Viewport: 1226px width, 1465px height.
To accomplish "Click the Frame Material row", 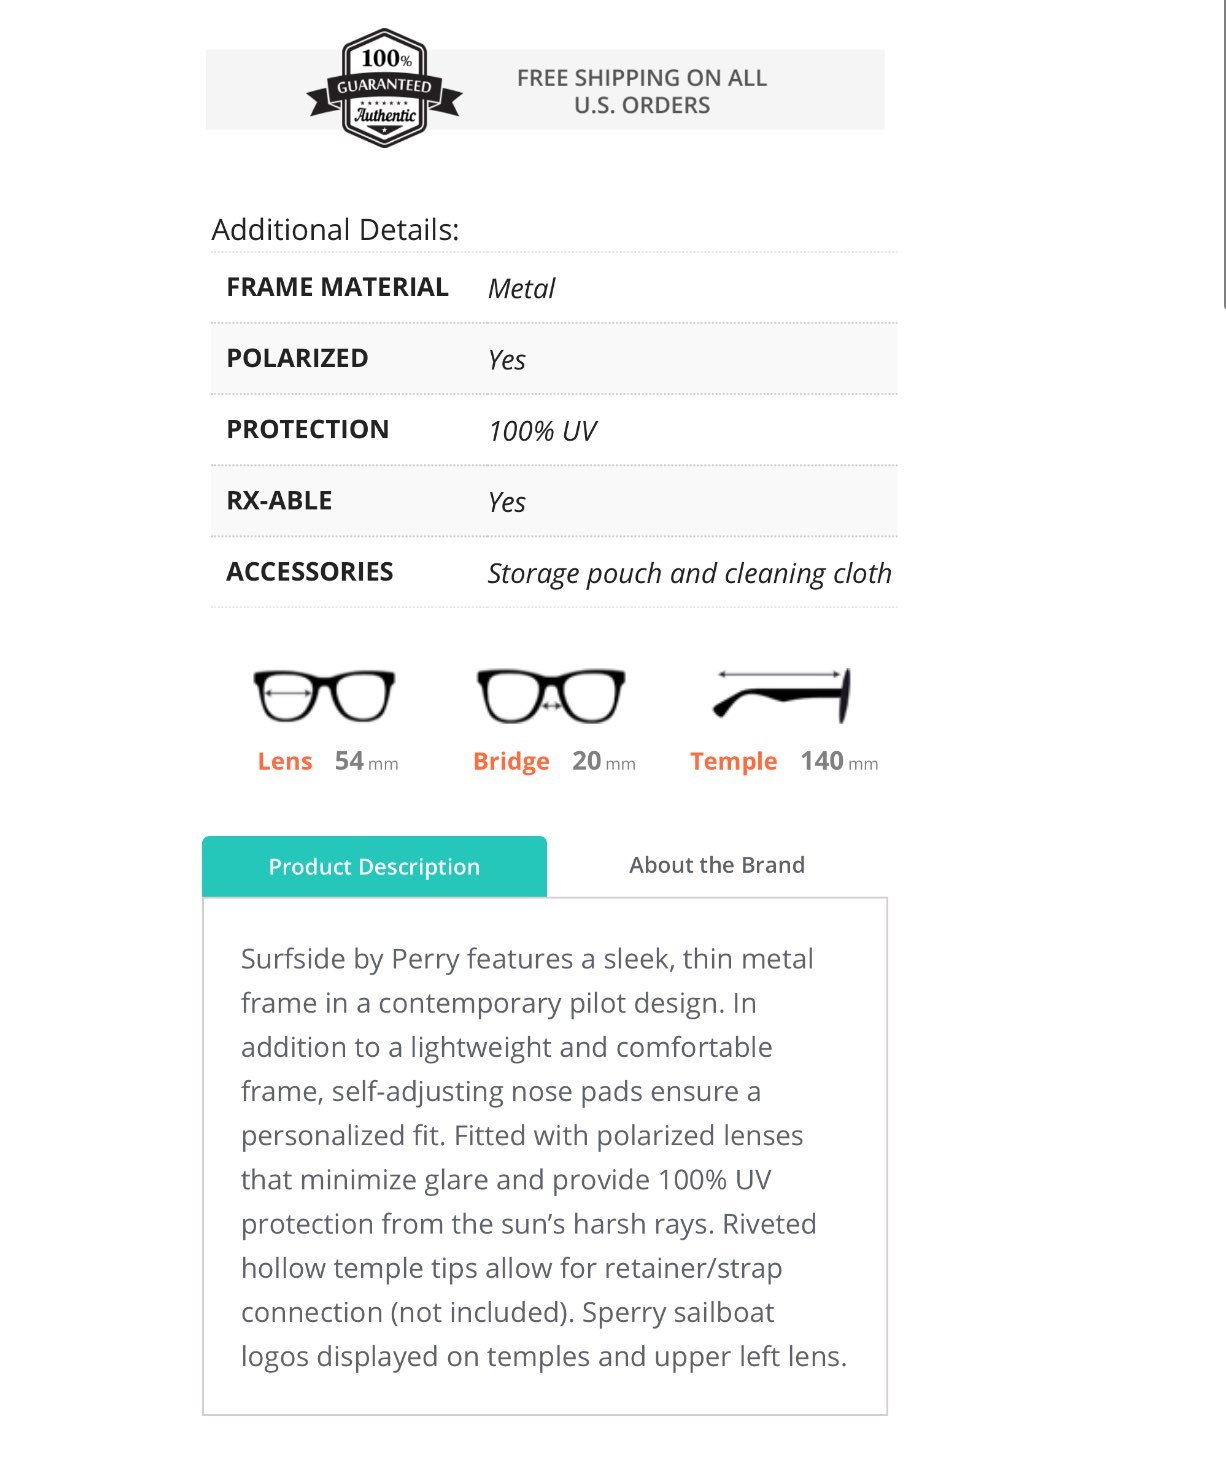I will [x=554, y=288].
